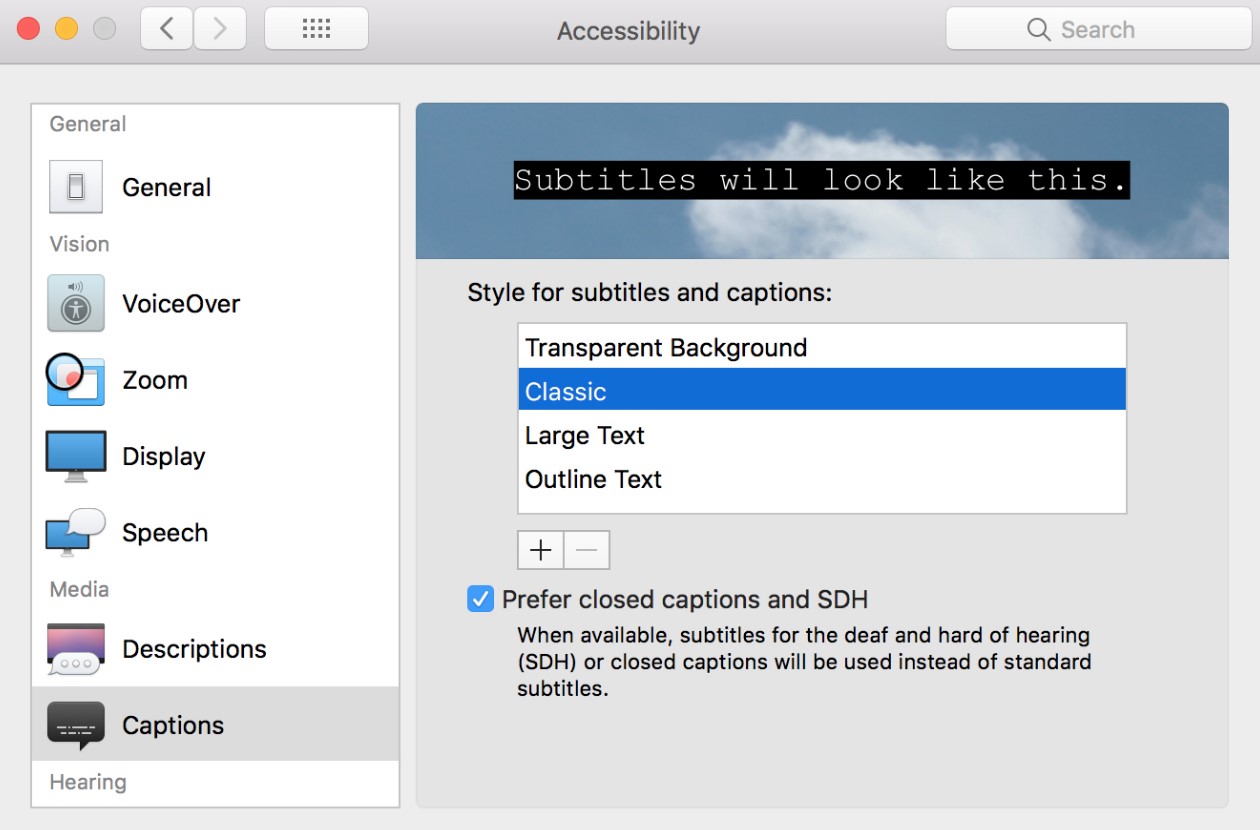
Task: Choose the Outline Text caption style
Action: (x=593, y=479)
